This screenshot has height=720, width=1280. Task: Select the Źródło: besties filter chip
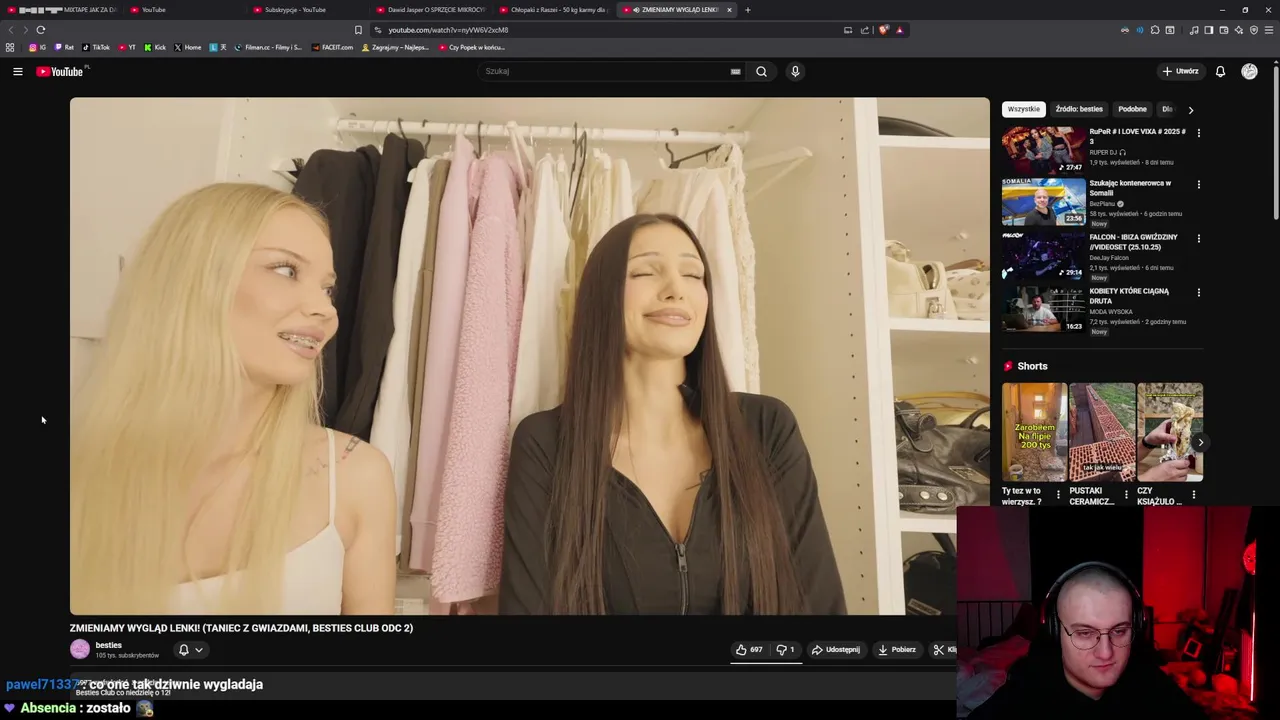tap(1079, 109)
